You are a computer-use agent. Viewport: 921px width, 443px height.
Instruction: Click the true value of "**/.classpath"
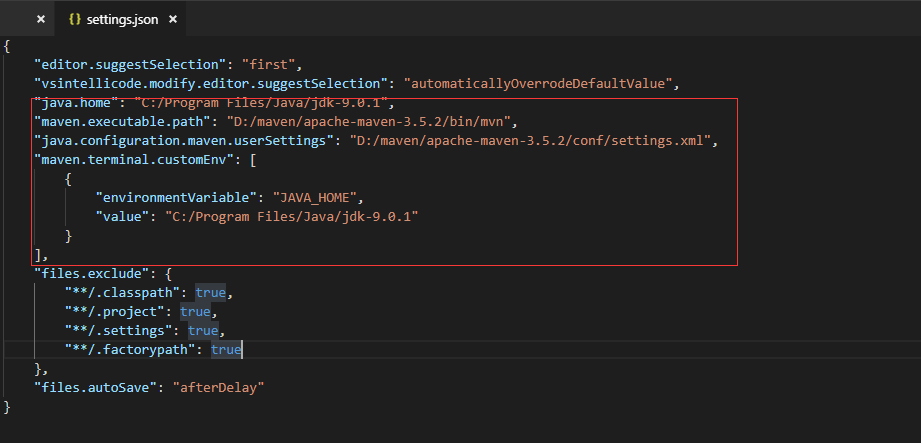tap(210, 292)
